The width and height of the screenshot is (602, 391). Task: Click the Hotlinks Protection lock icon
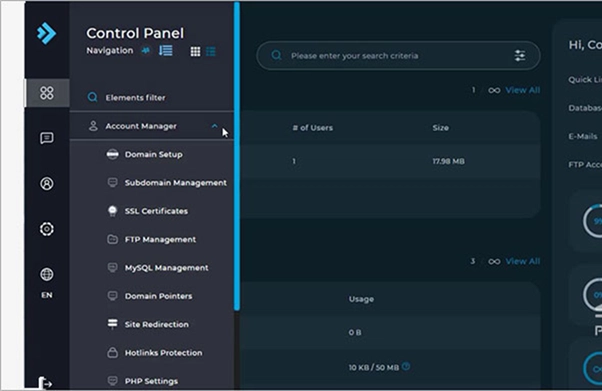tap(112, 352)
